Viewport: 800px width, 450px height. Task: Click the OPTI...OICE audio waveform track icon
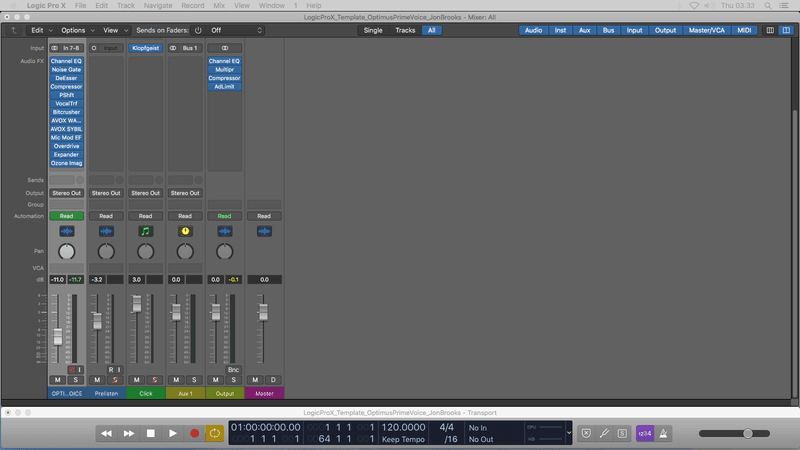tap(66, 231)
